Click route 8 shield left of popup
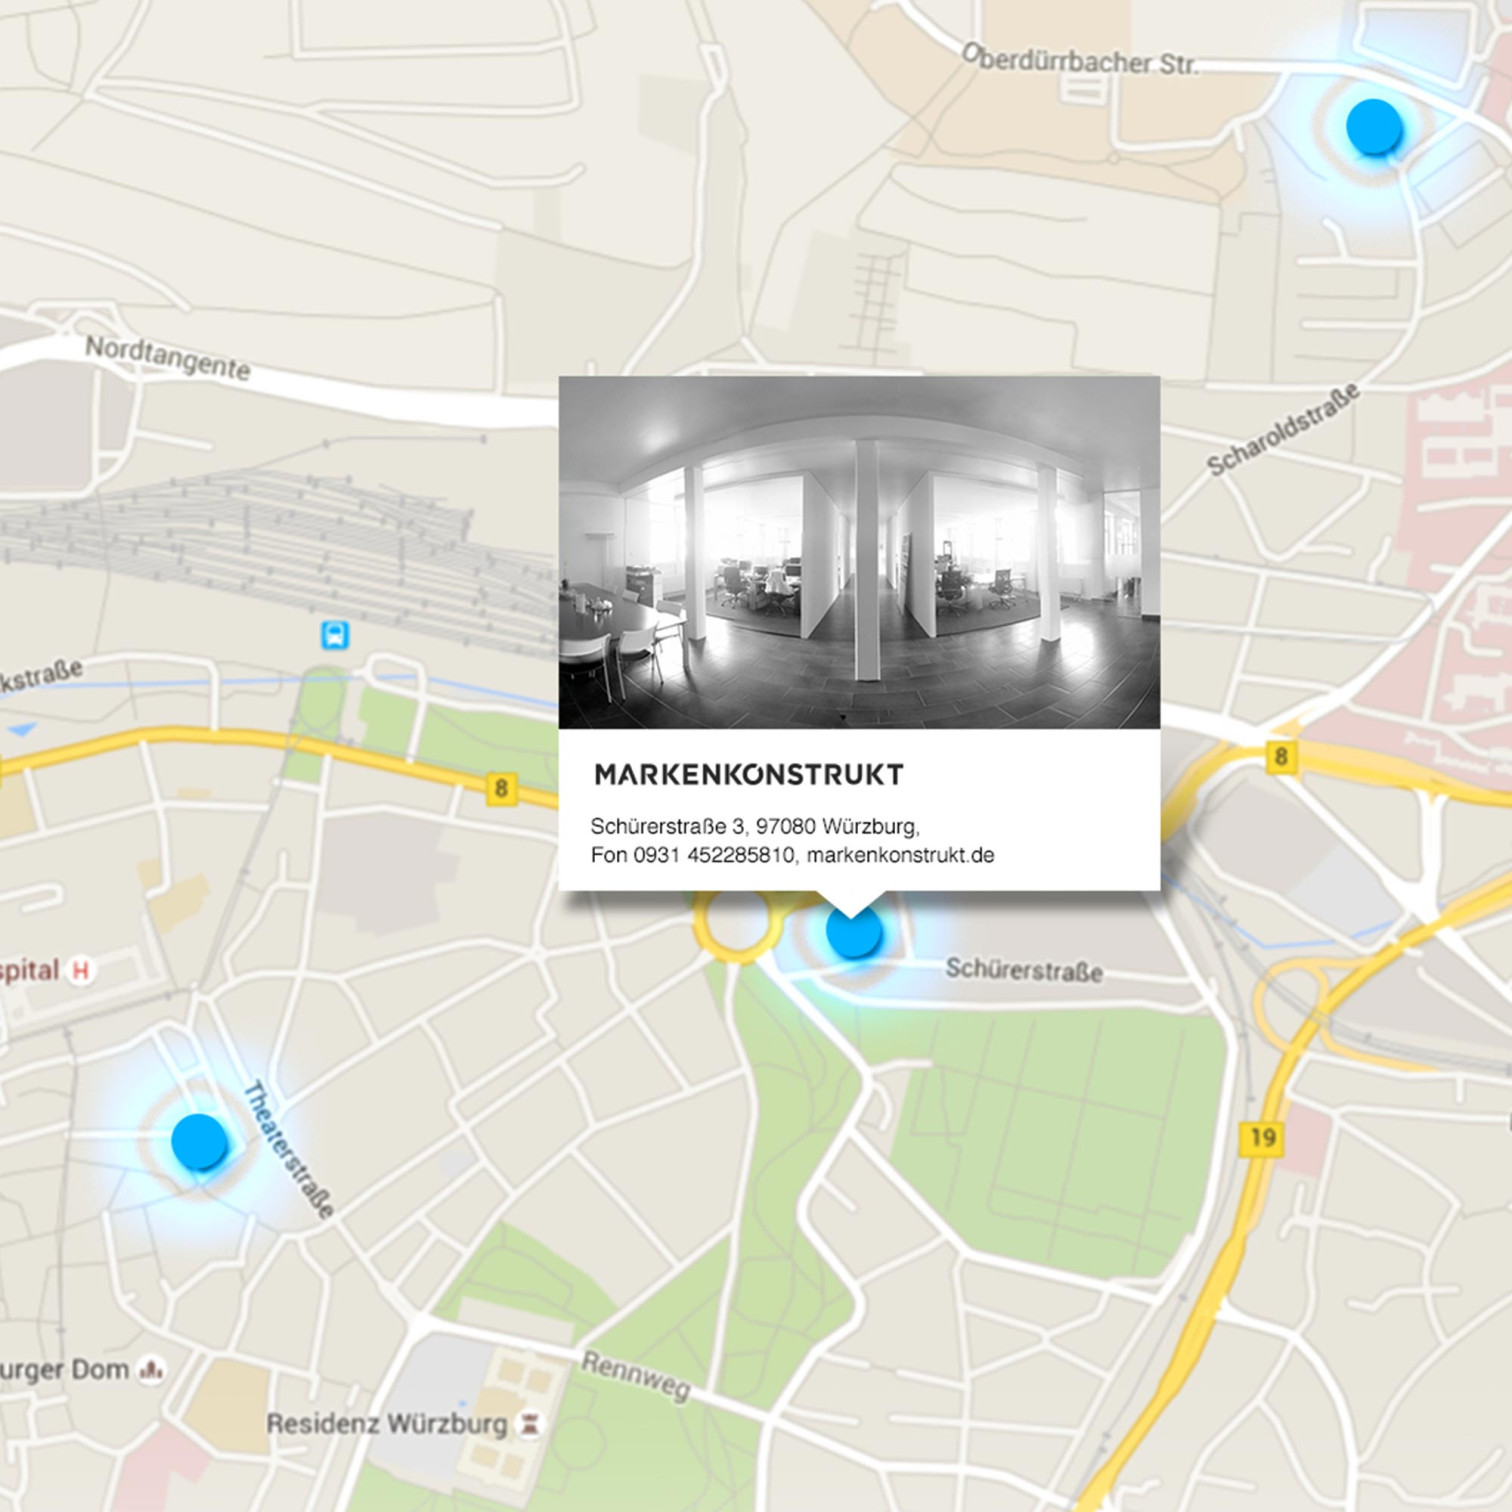 coord(501,789)
